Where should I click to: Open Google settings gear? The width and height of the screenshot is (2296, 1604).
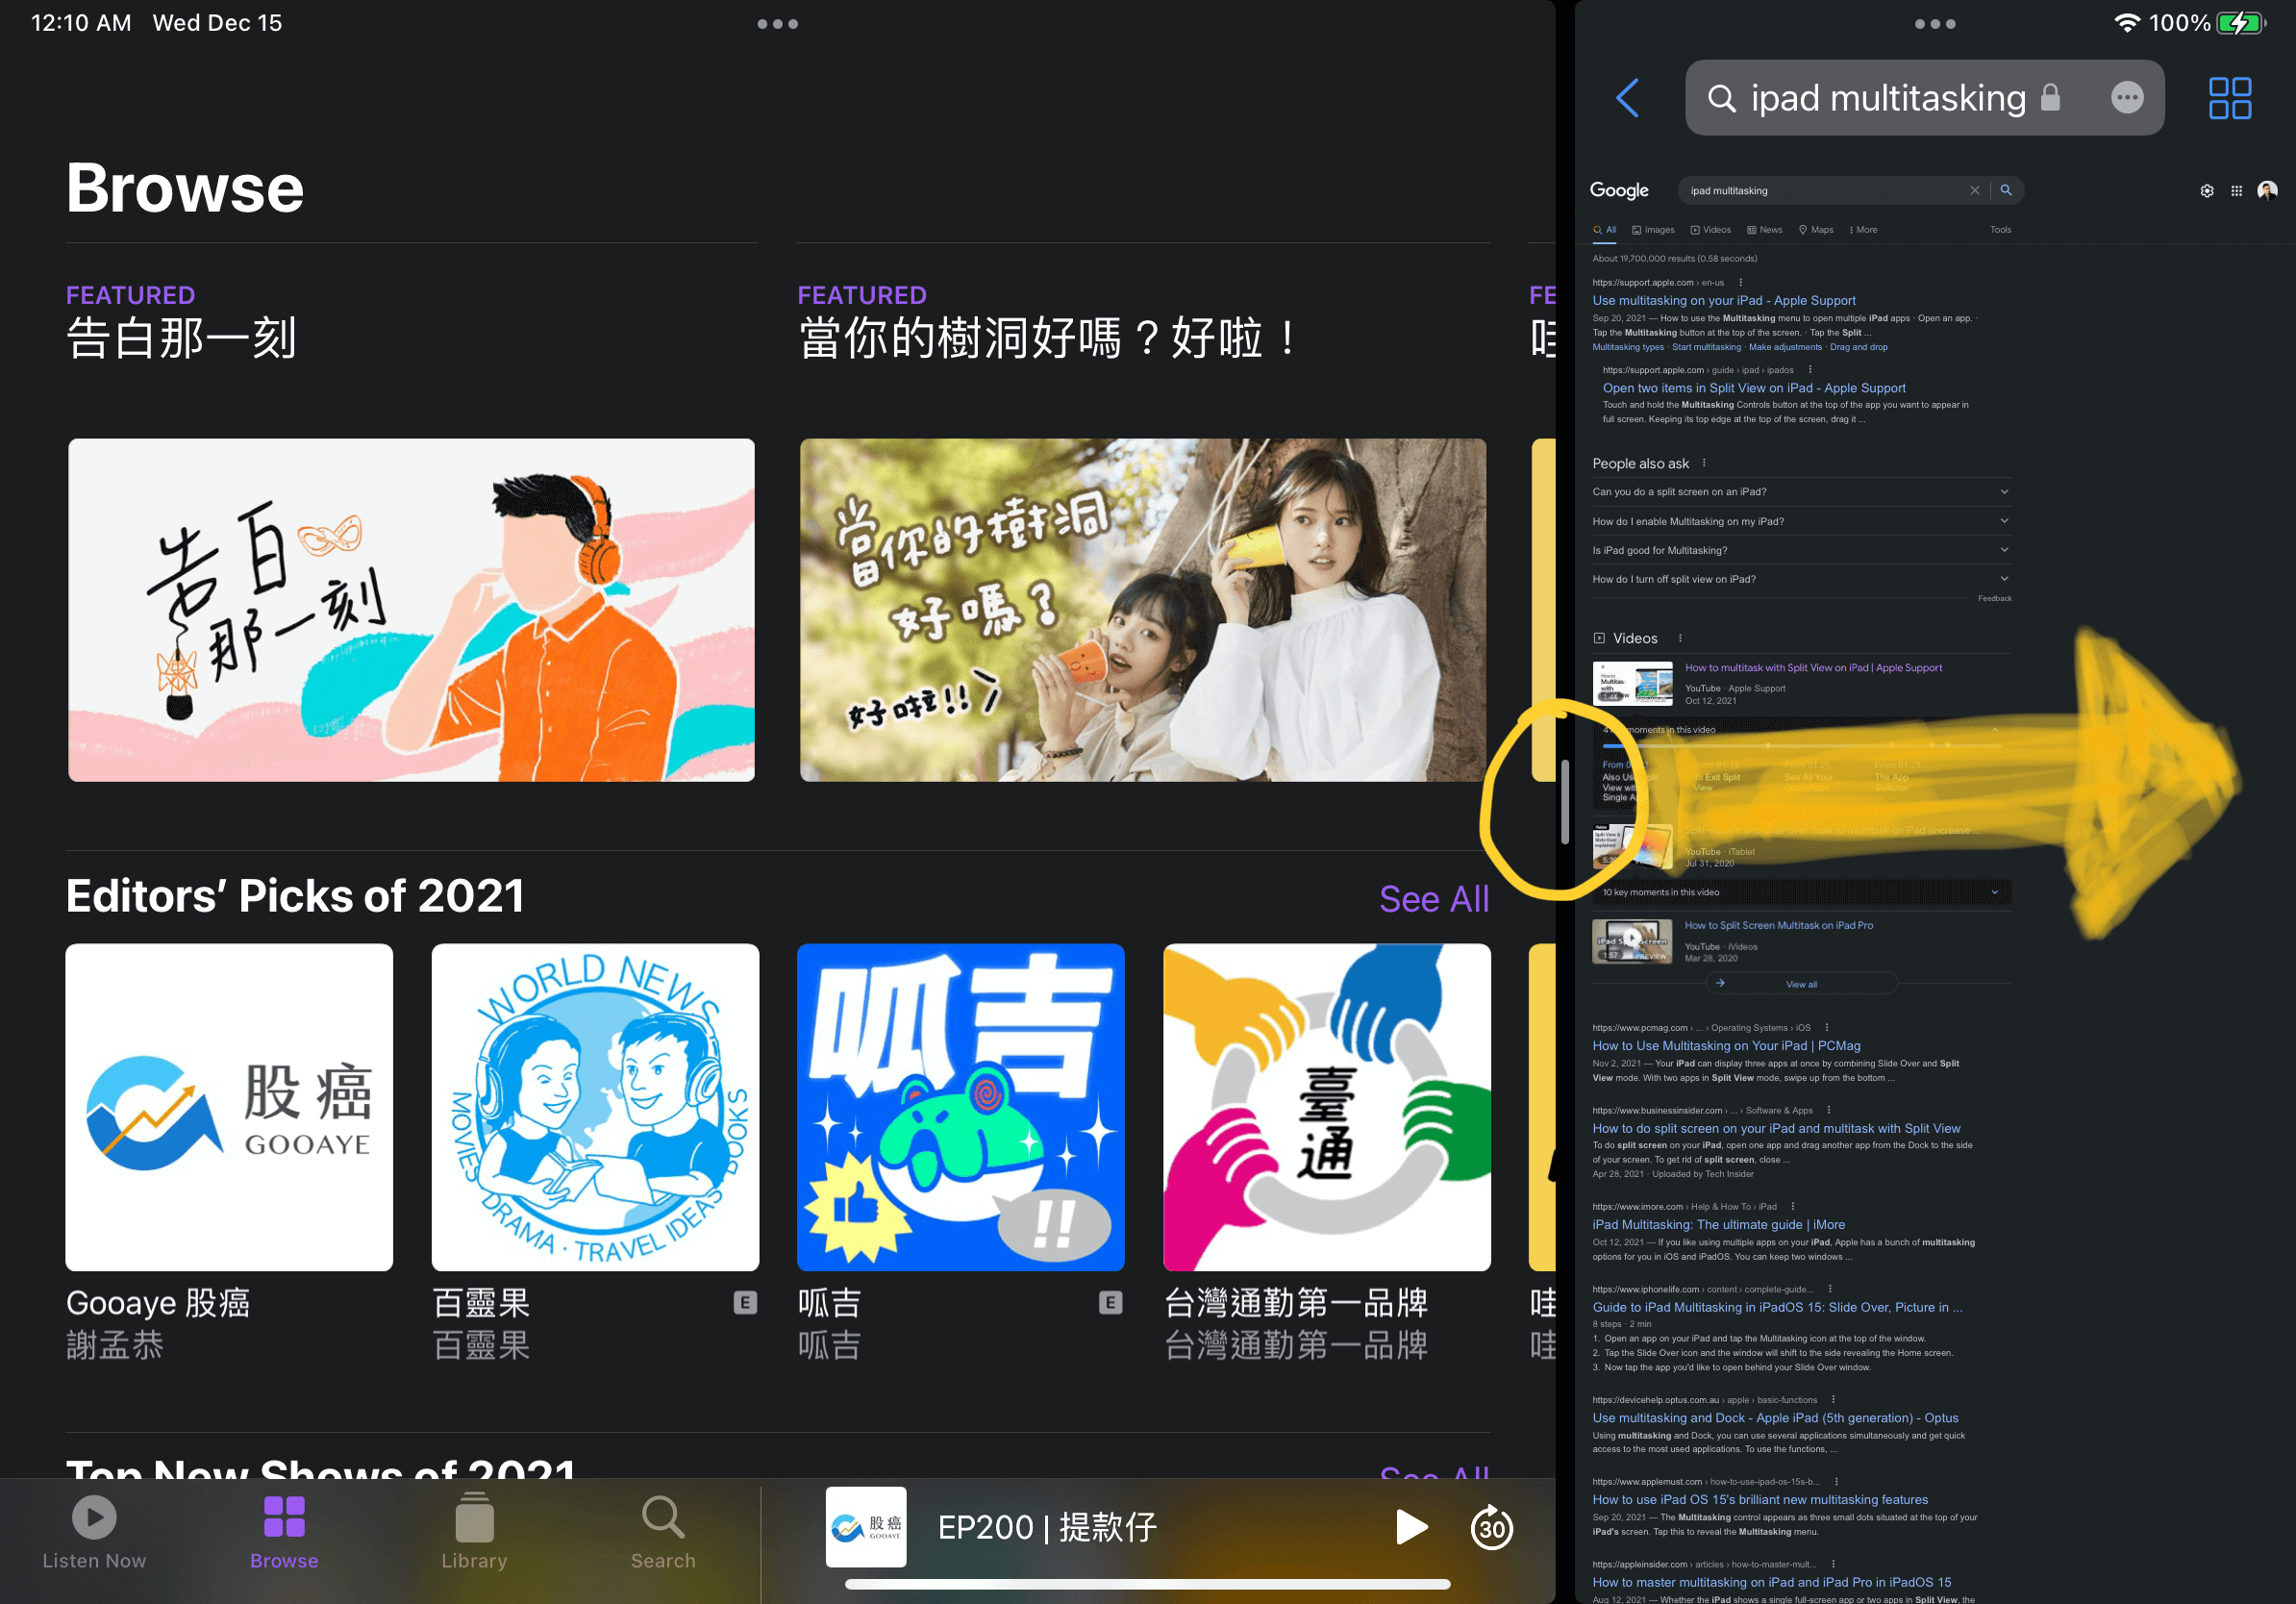(2206, 191)
